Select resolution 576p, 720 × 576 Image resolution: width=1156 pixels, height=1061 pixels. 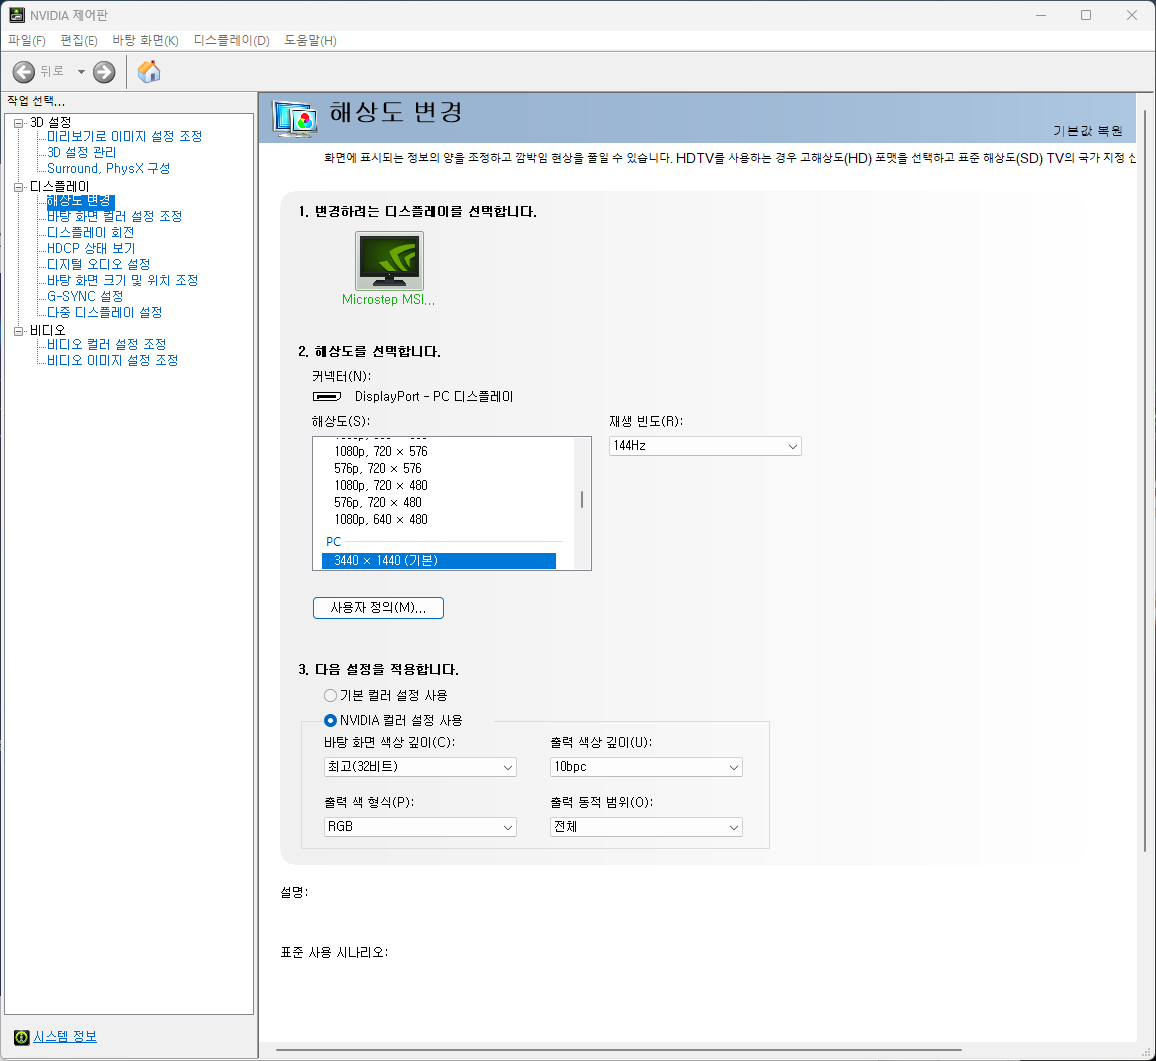coord(378,468)
